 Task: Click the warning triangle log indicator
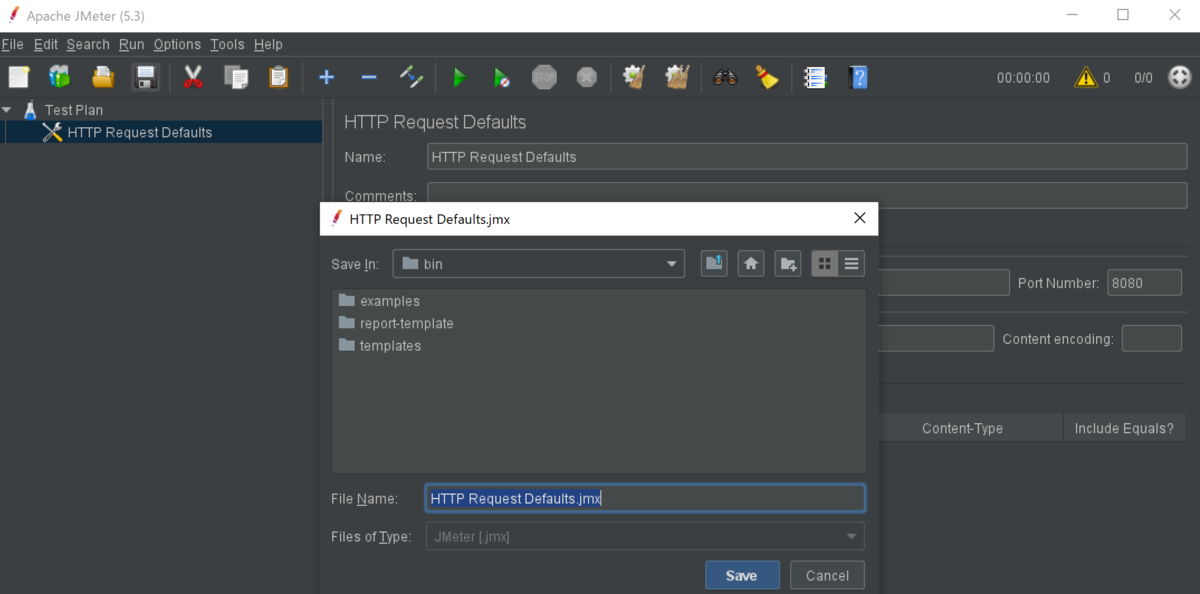click(x=1086, y=77)
